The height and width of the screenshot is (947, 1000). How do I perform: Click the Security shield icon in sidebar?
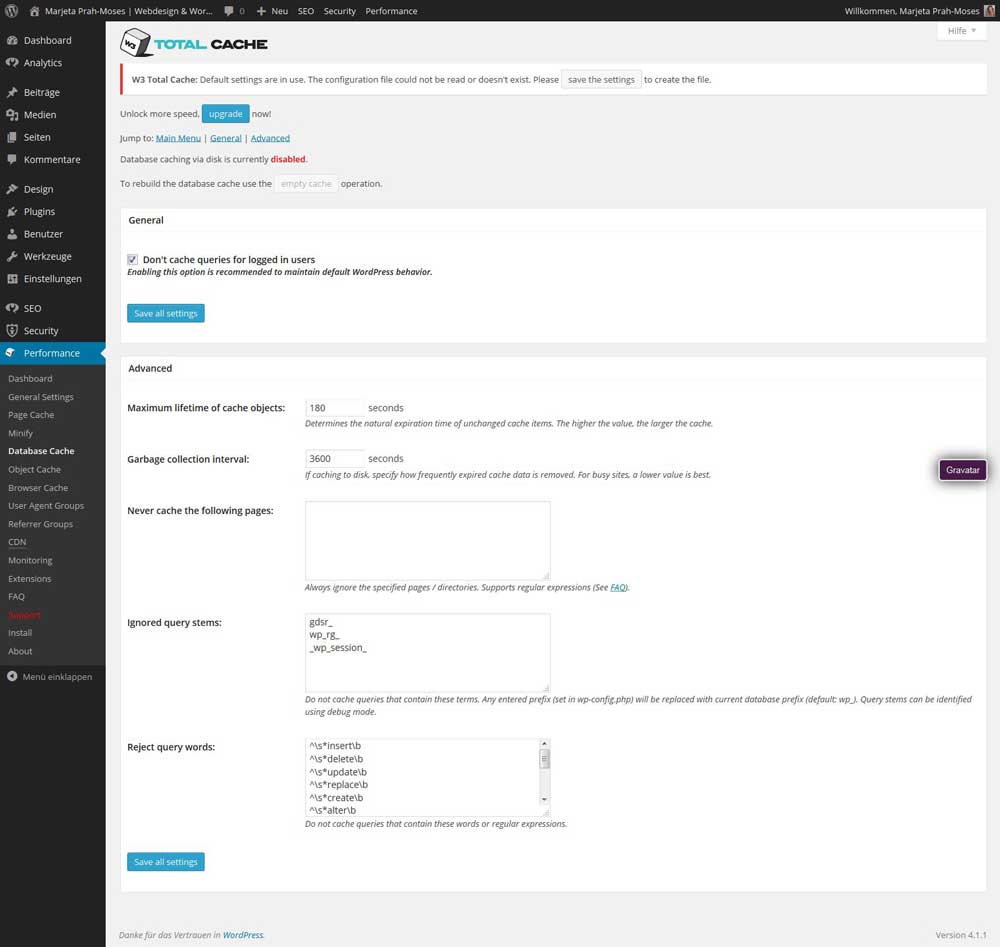point(12,331)
